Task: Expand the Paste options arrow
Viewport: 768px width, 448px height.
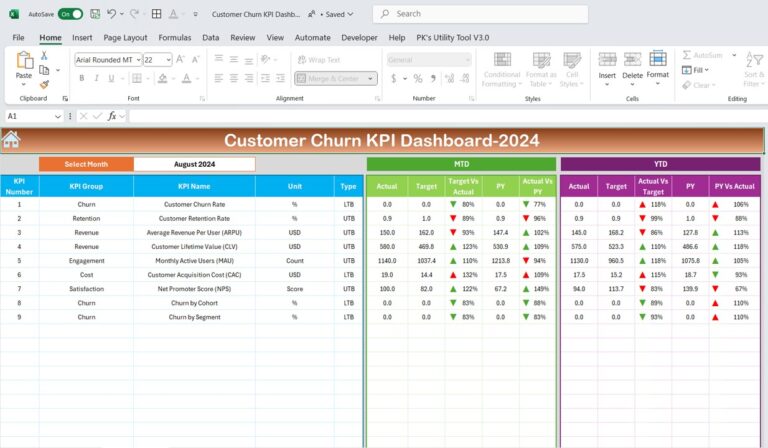Action: click(x=24, y=85)
